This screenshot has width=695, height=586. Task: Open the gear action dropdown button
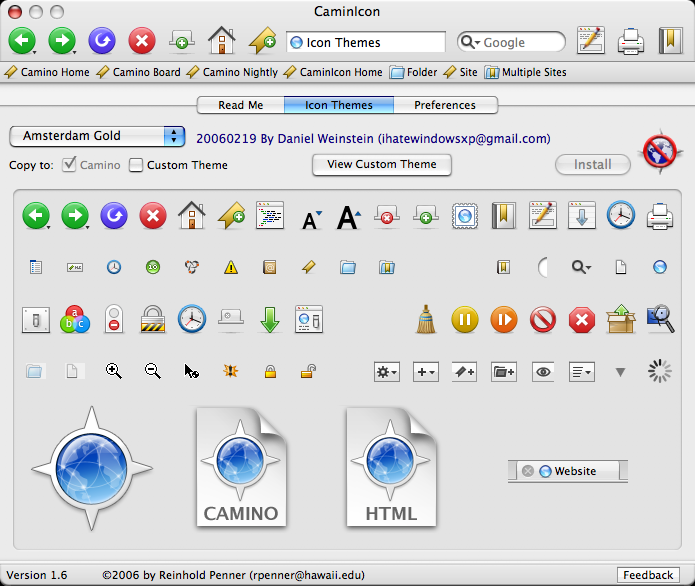point(387,372)
